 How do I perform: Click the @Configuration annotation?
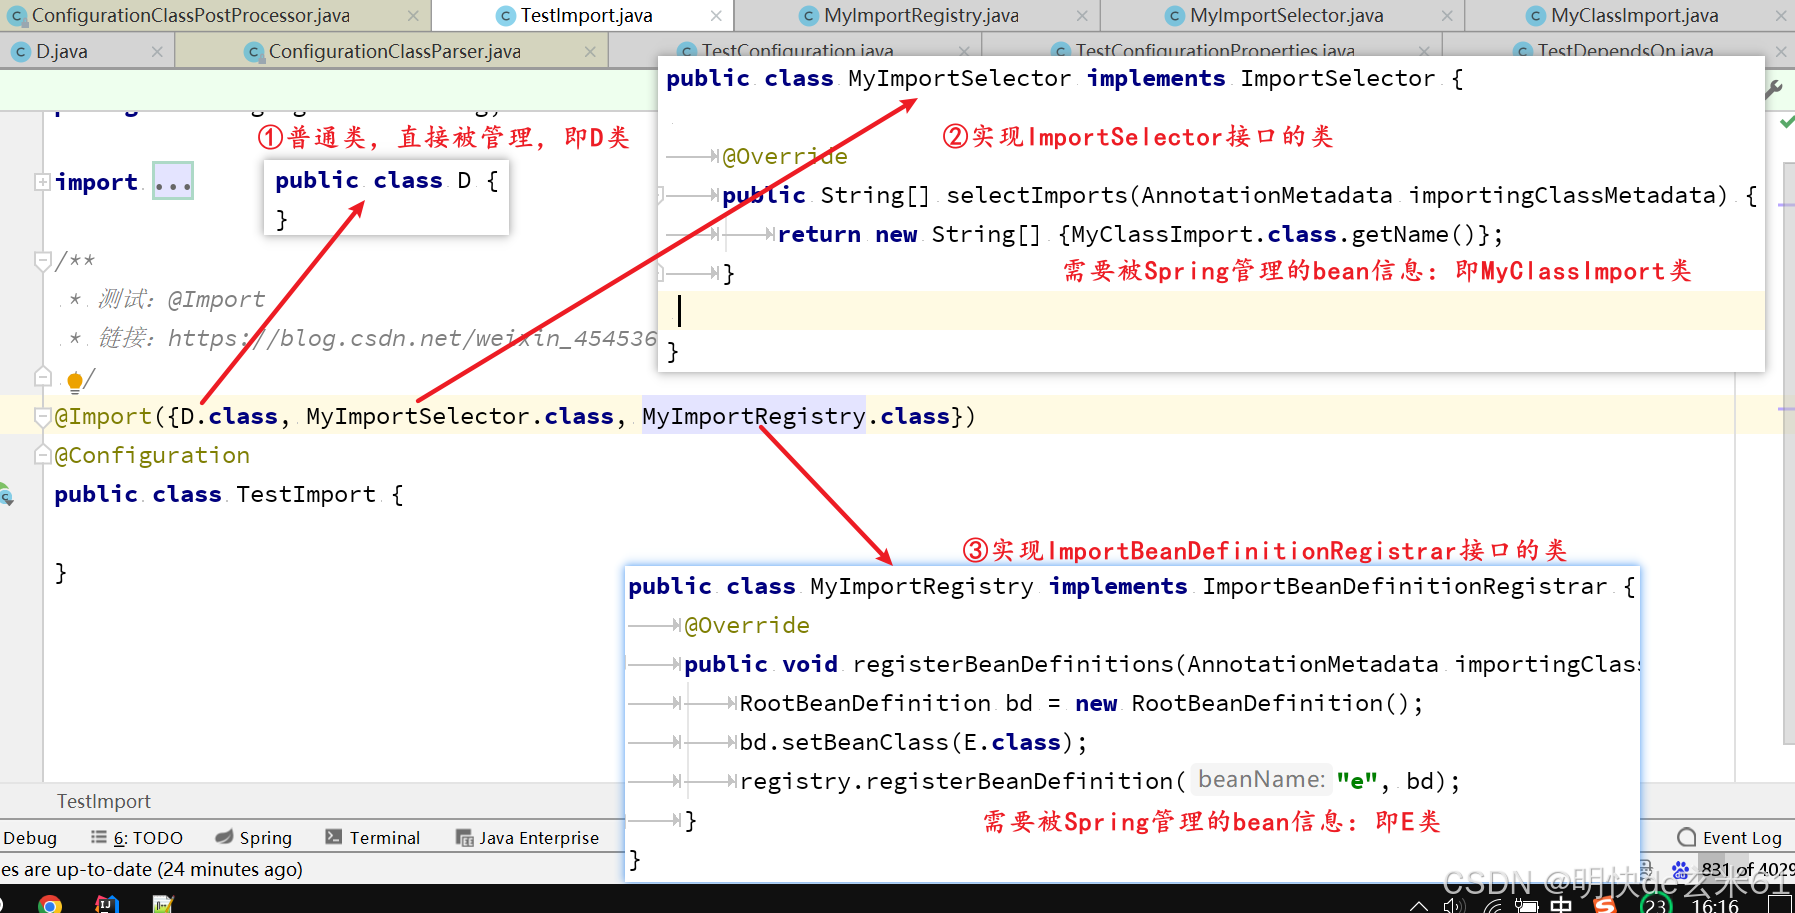tap(152, 455)
